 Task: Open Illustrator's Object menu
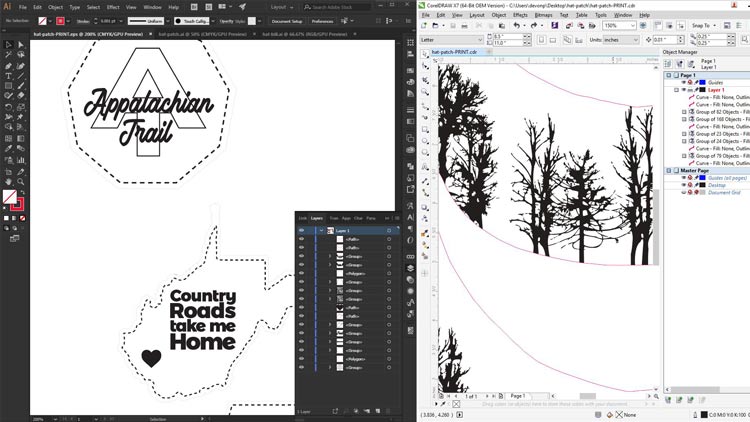pos(55,7)
